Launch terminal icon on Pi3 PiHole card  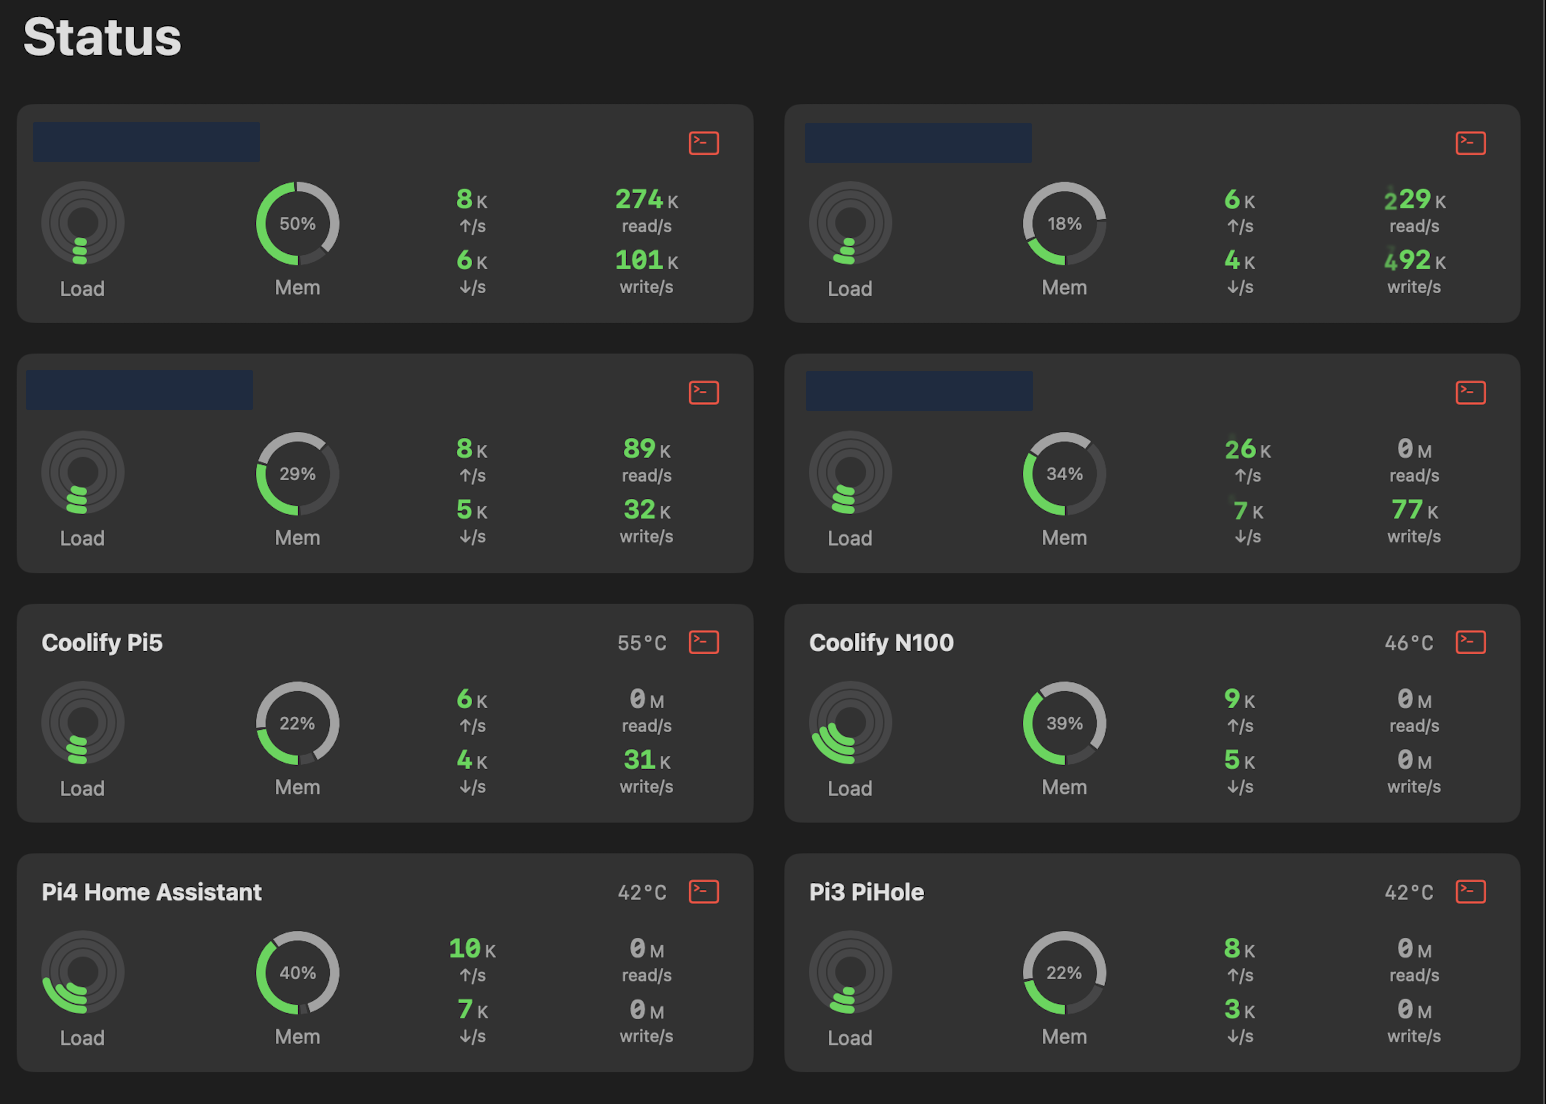pos(1470,891)
